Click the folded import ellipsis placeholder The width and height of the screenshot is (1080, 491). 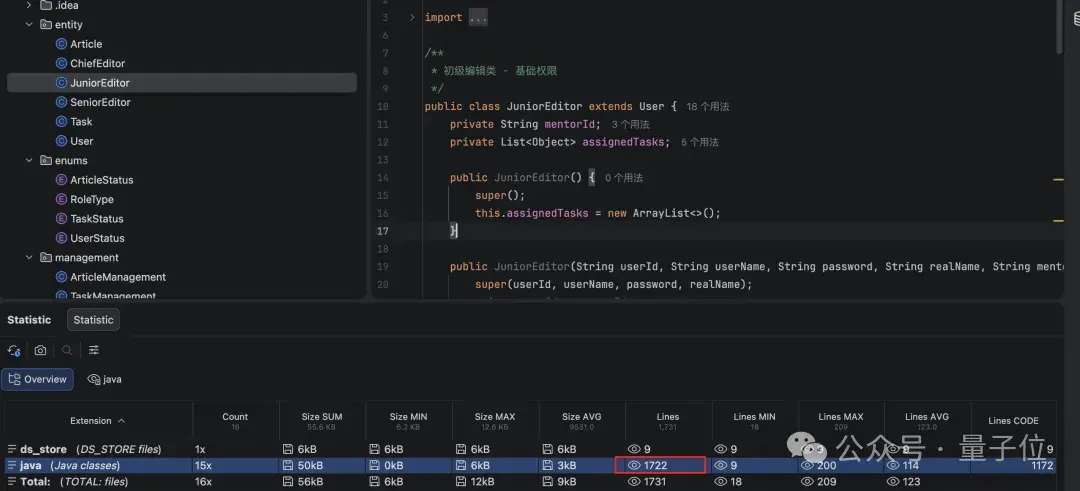click(x=478, y=18)
